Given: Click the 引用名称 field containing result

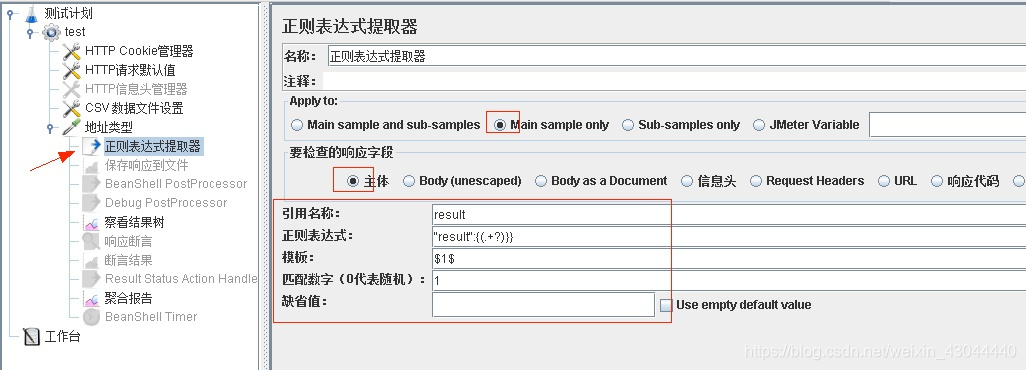Looking at the screenshot, I should [729, 214].
